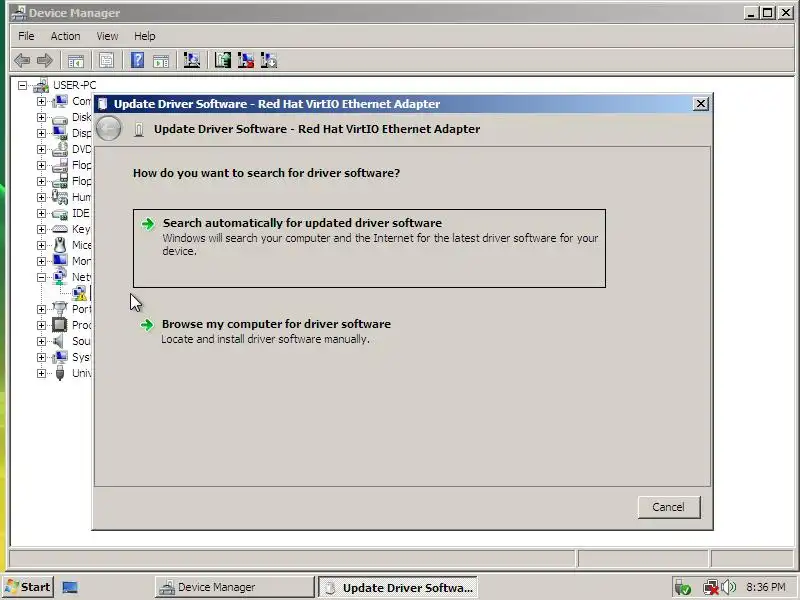Click the Update Driver Software taskbar button
800x600 pixels.
click(x=398, y=587)
